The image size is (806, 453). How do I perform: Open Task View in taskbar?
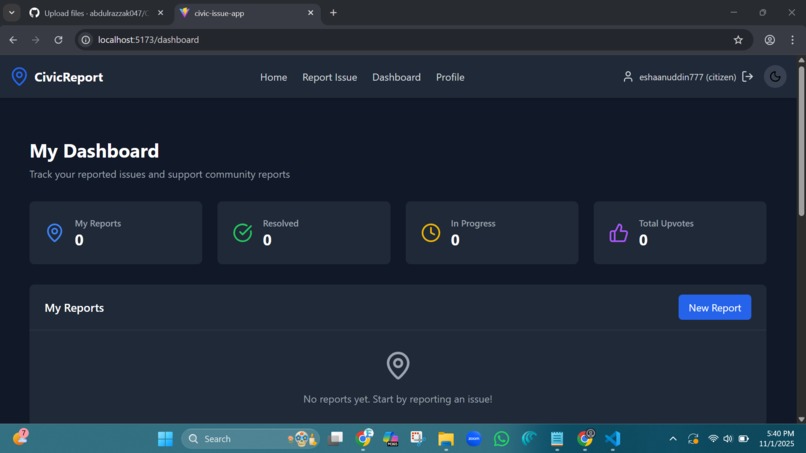[x=336, y=439]
